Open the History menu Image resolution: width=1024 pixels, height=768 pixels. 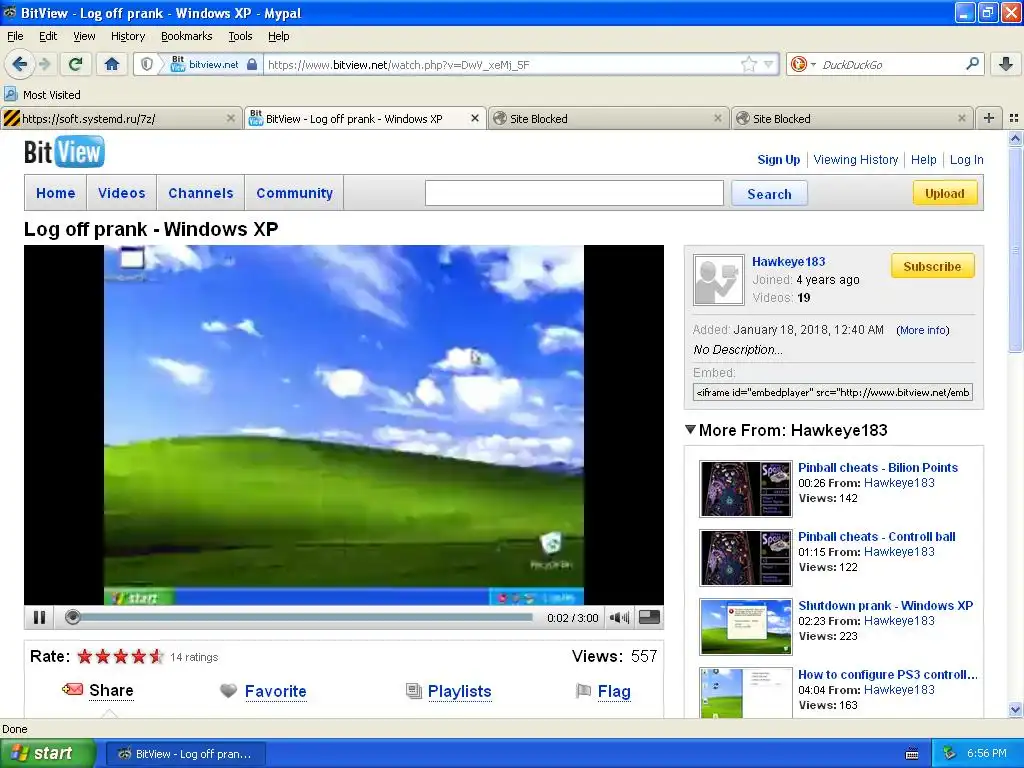tap(127, 36)
